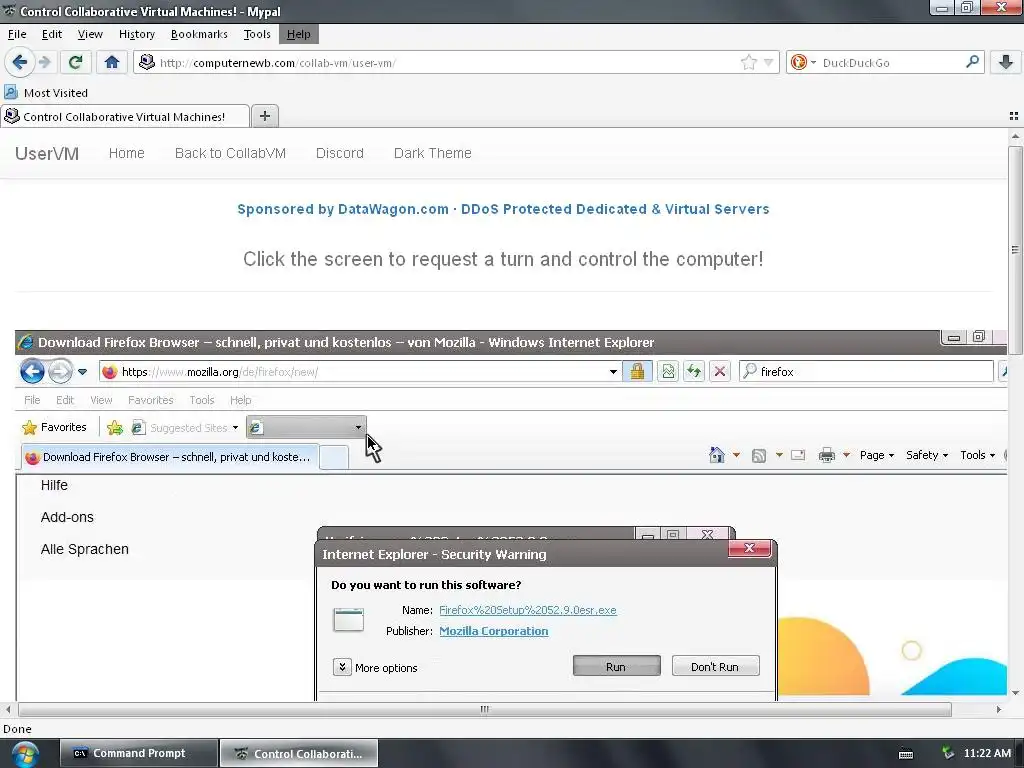Click Run in Security Warning dialog
This screenshot has width=1024, height=768.
[x=616, y=666]
